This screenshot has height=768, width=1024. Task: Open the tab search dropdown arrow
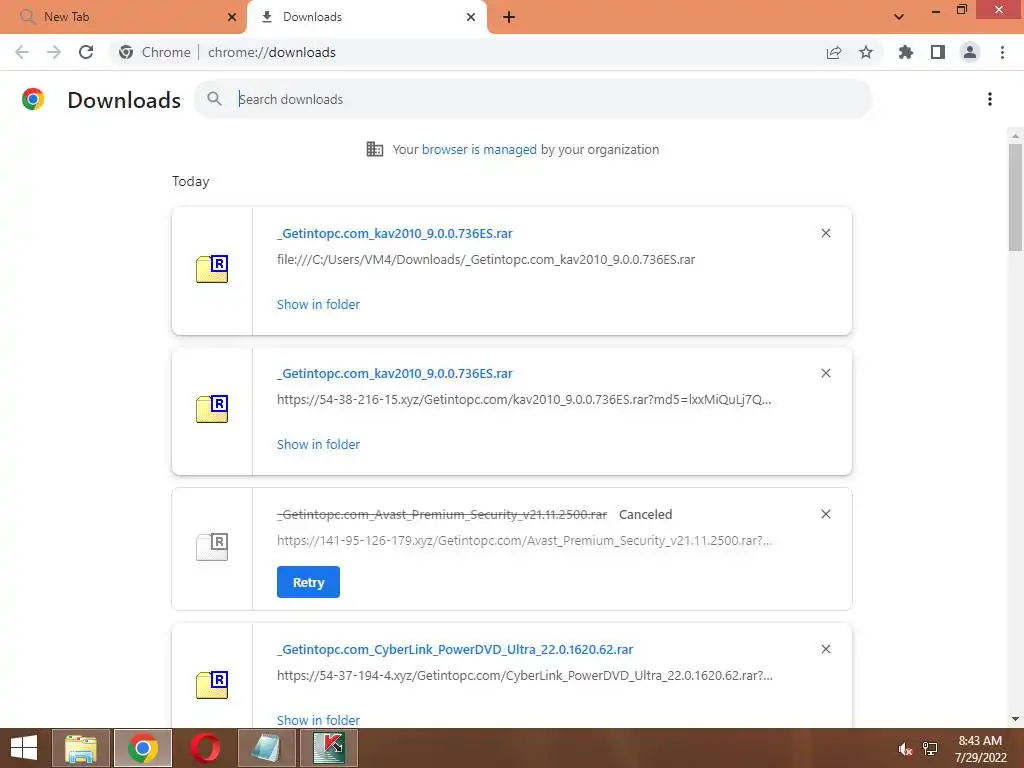pyautogui.click(x=899, y=16)
